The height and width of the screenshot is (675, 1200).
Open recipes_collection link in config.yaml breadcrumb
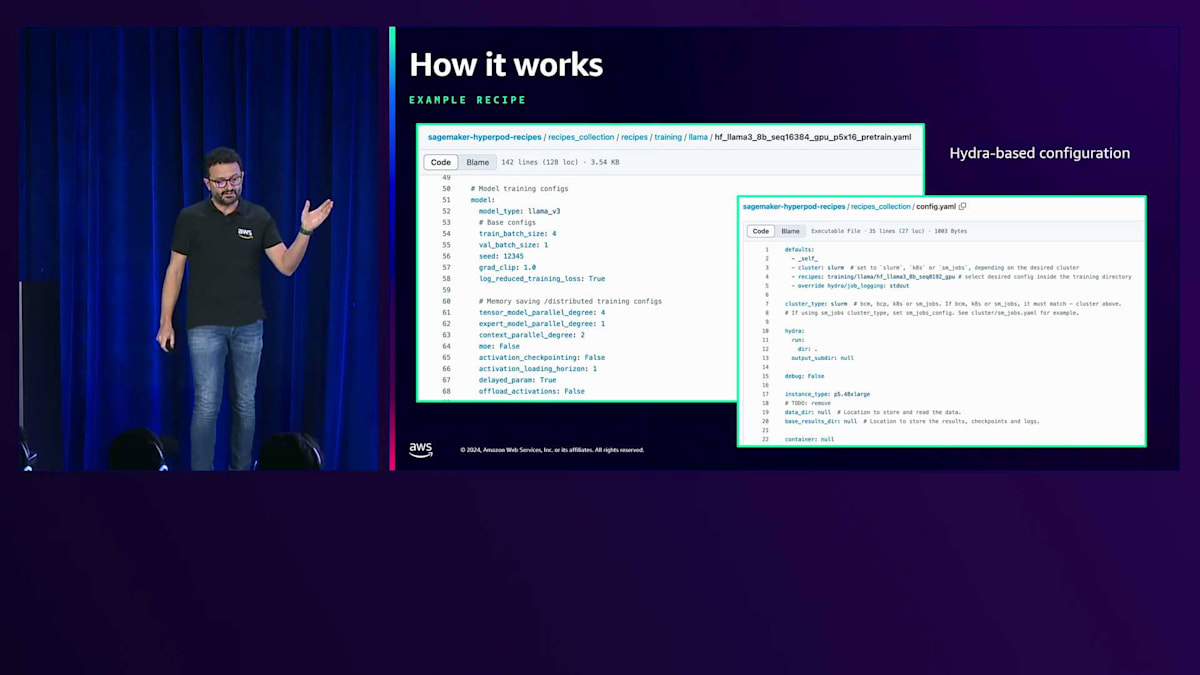(881, 206)
